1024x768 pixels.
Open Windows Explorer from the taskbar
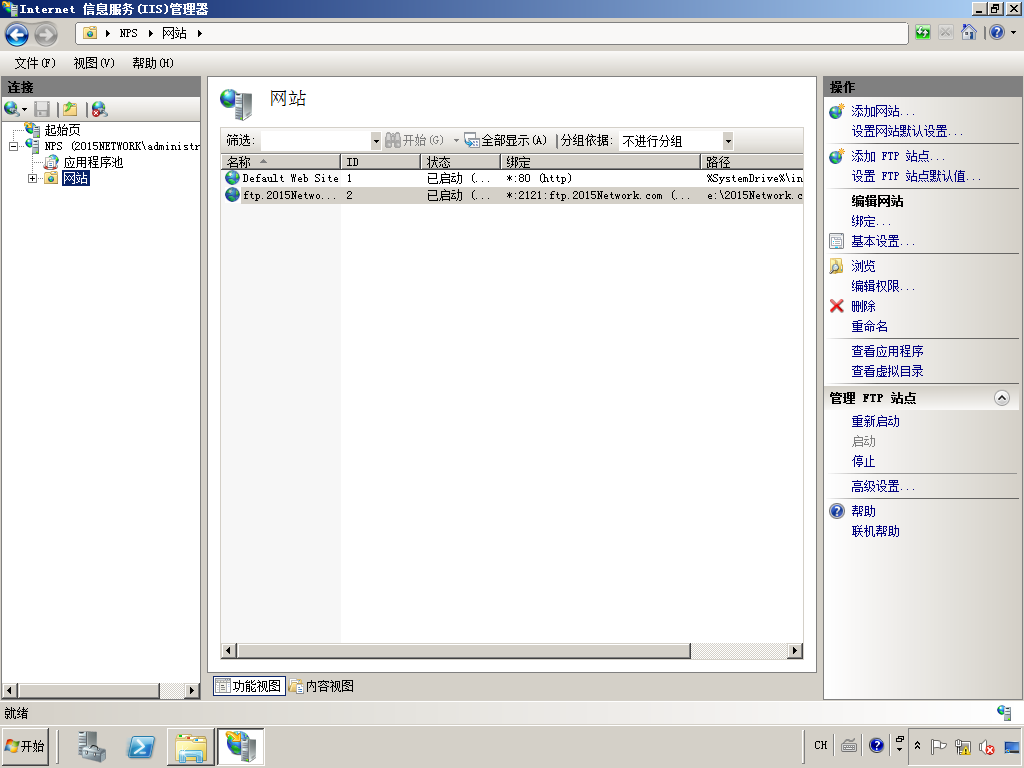point(191,746)
